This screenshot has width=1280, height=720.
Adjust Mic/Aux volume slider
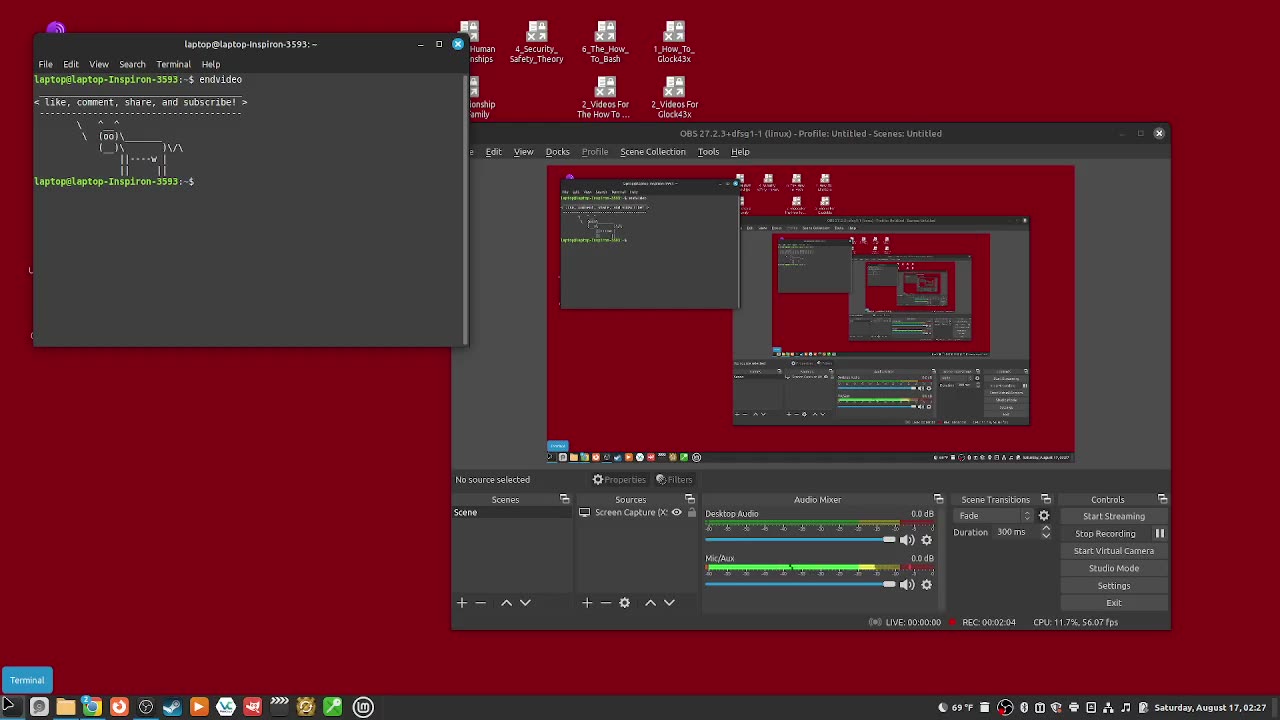800,585
